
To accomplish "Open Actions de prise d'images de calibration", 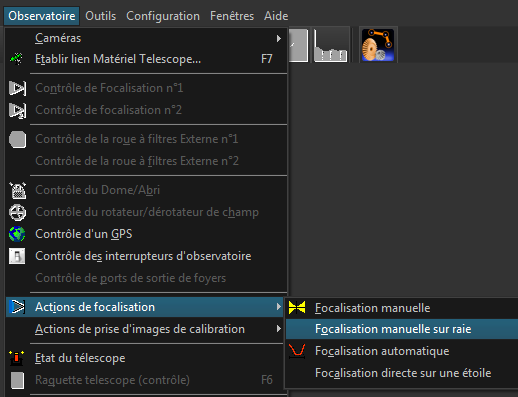I will coord(145,329).
